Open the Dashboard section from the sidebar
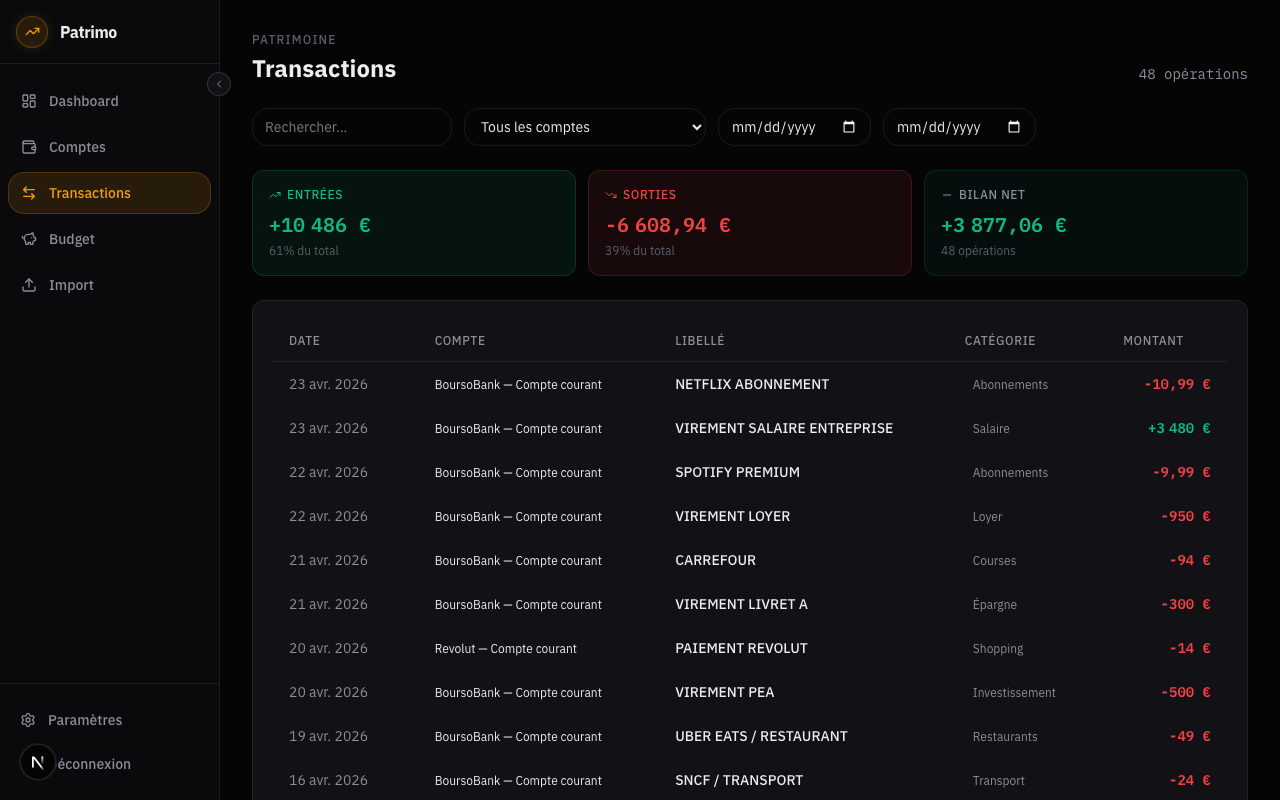 (x=83, y=100)
